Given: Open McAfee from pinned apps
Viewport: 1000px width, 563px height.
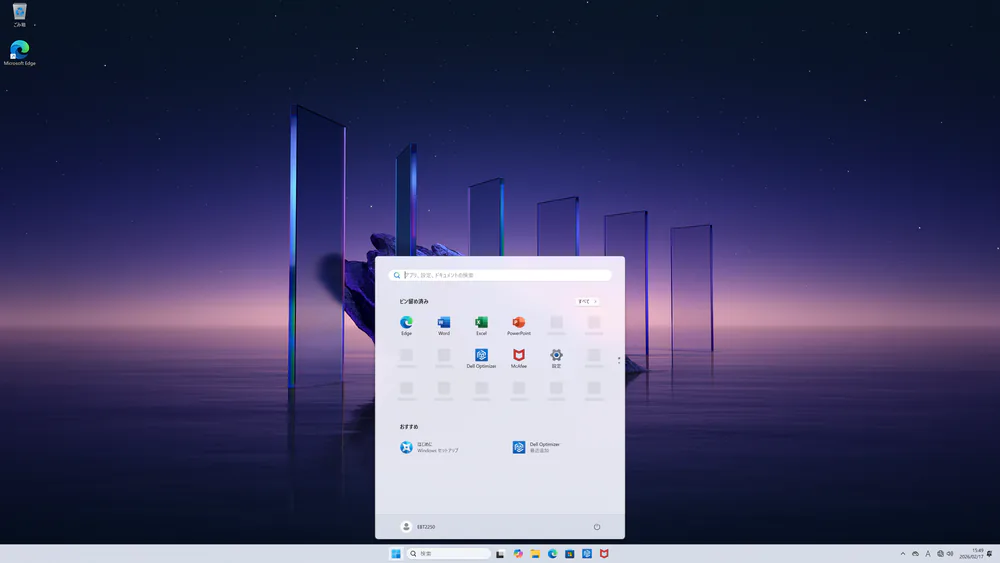Looking at the screenshot, I should pos(518,356).
